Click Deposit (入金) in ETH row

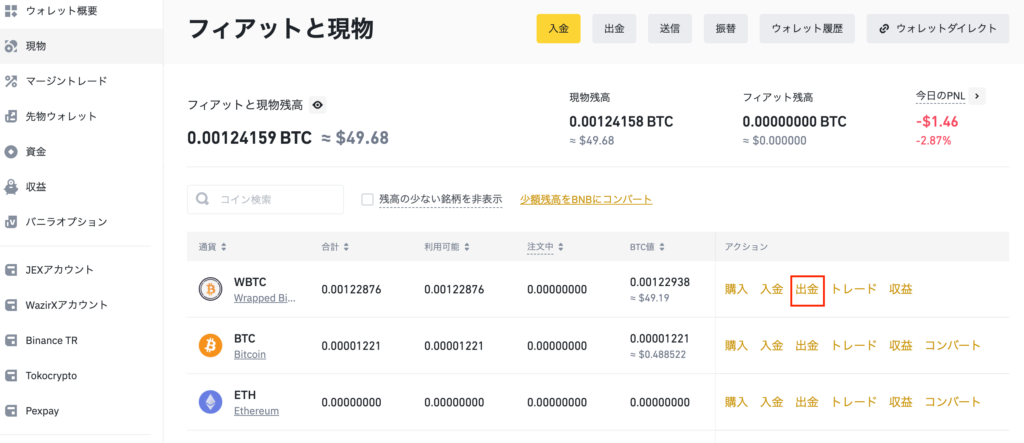click(x=772, y=402)
